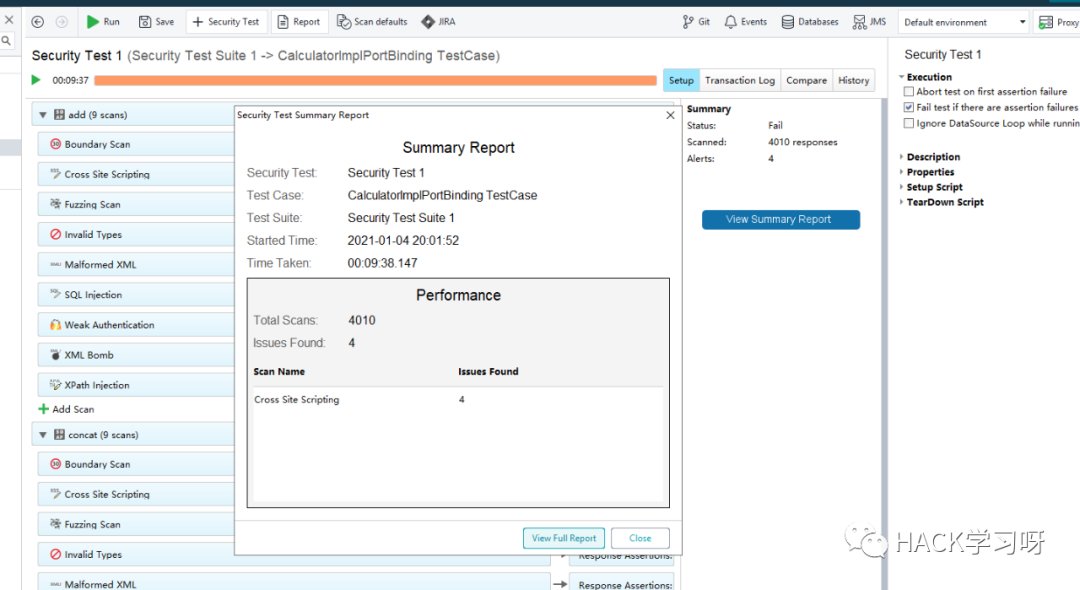Screen dimensions: 1080x590
Task: Click the Close button in dialog
Action: click(640, 538)
